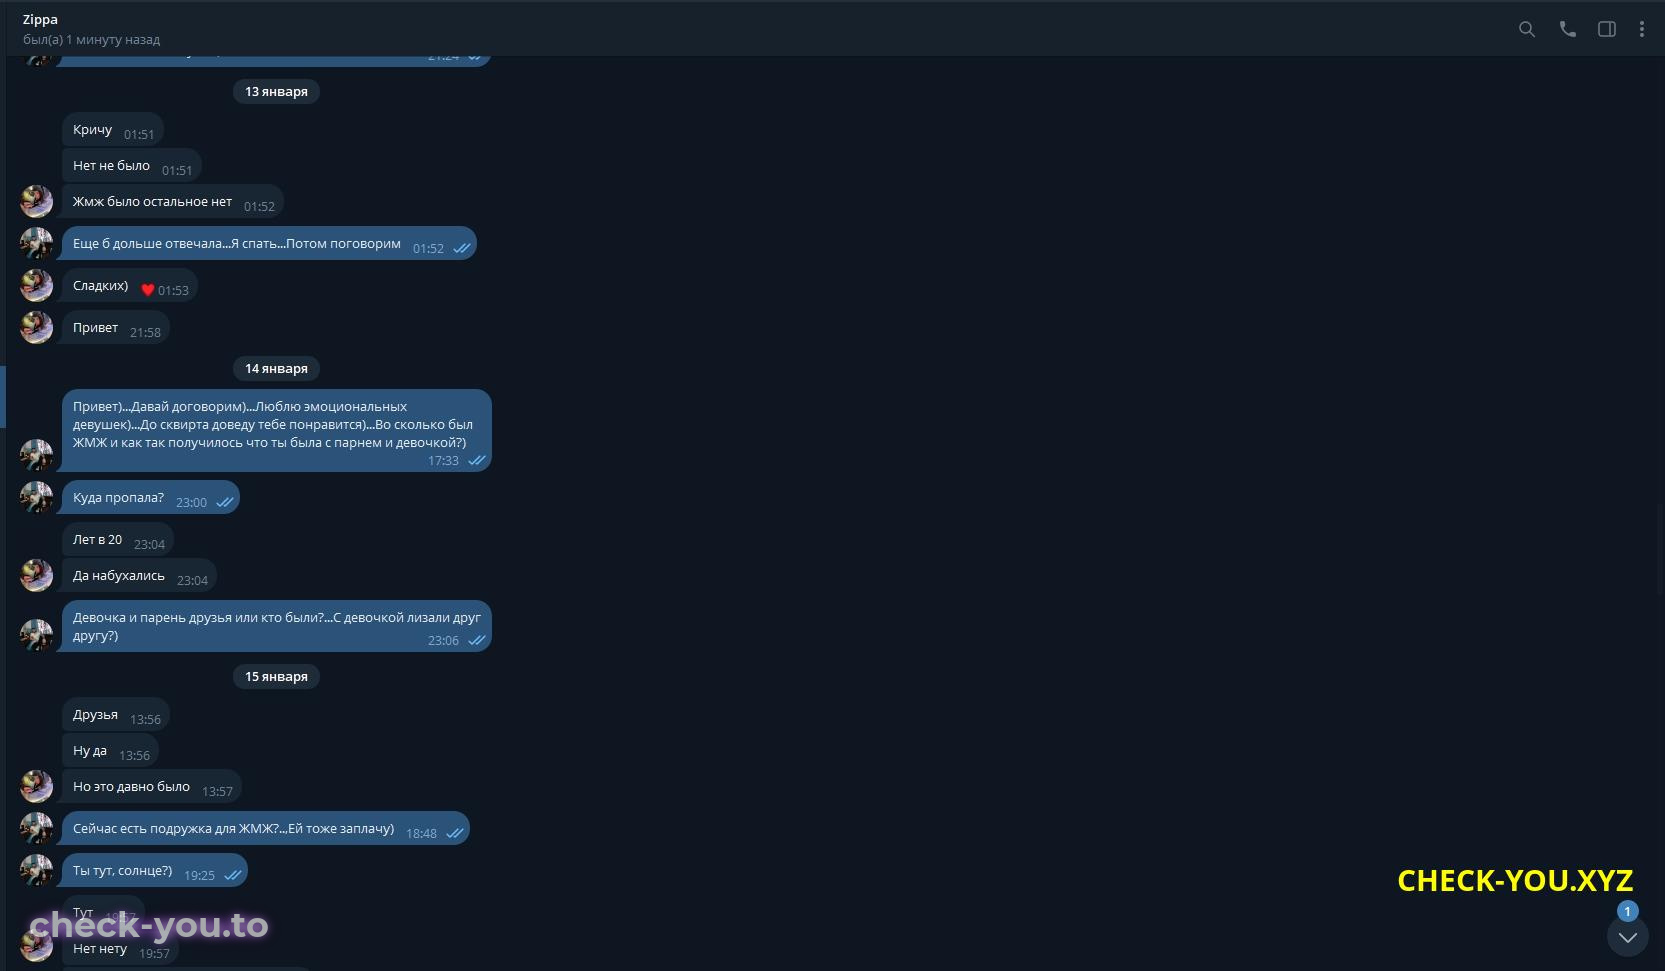Viewport: 1665px width, 971px height.
Task: Click avatar beside "Ты тут, солнце?)" message
Action: coord(37,870)
